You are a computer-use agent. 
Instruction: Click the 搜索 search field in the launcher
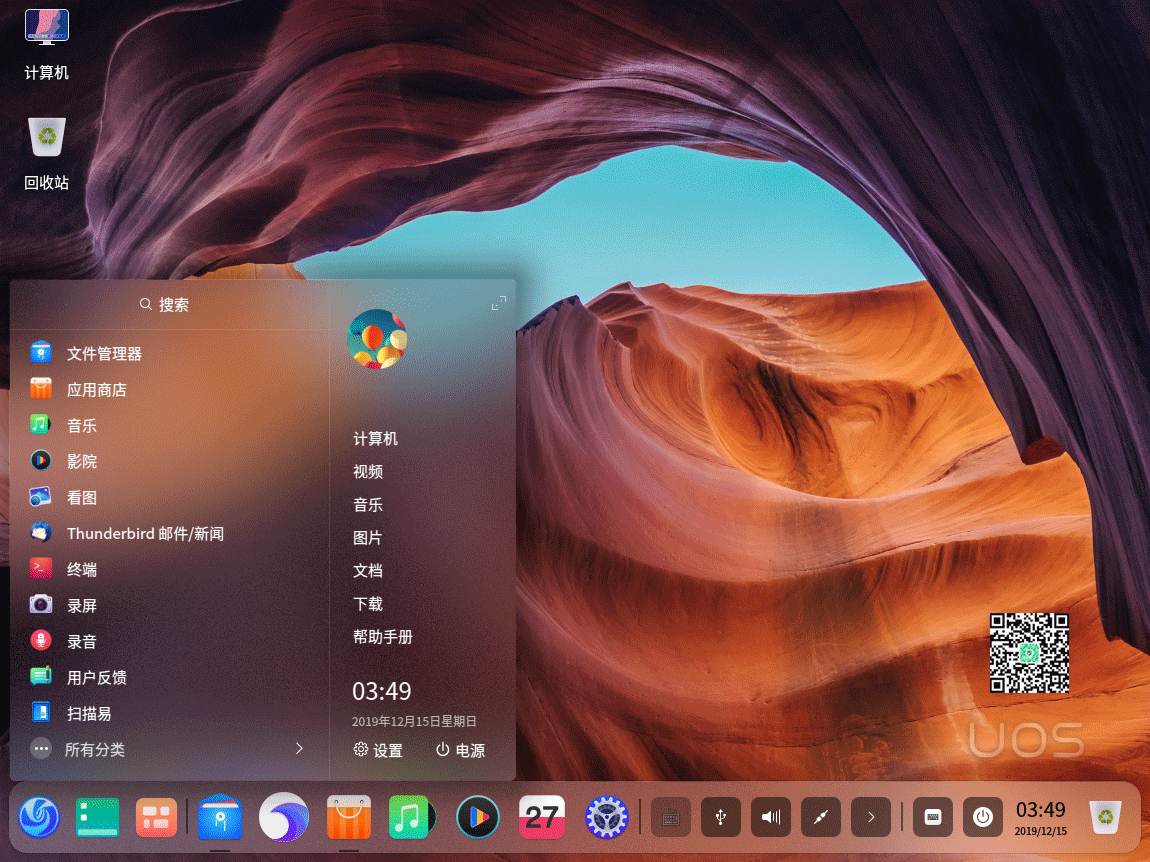[x=165, y=304]
